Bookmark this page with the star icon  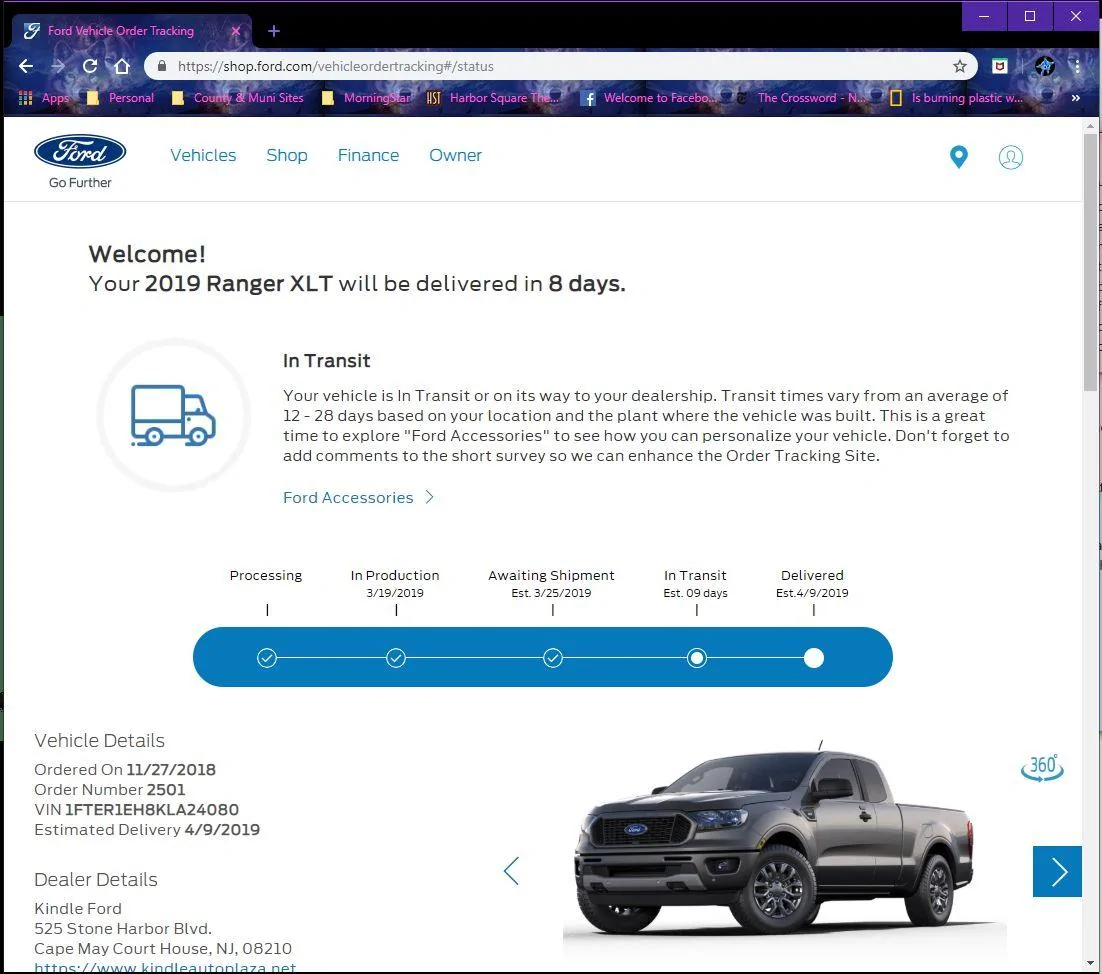coord(959,66)
